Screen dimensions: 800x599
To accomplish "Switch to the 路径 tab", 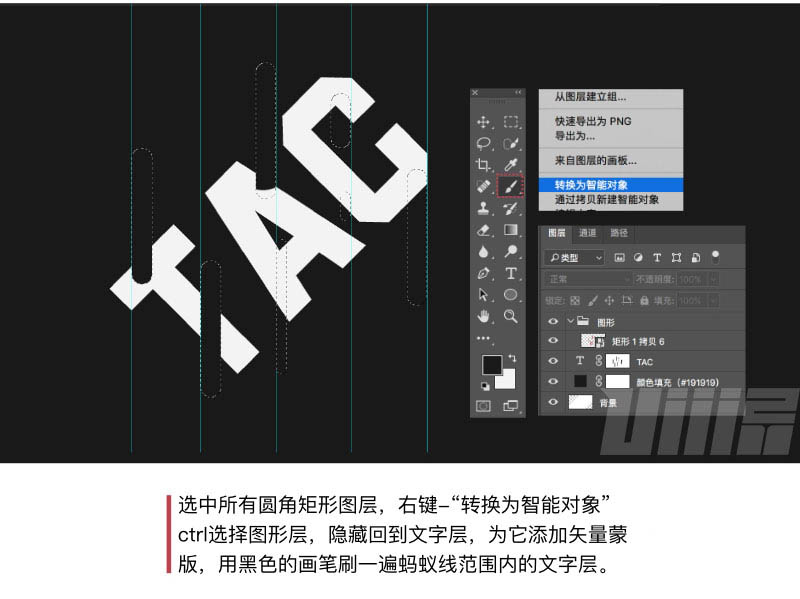I will [619, 233].
